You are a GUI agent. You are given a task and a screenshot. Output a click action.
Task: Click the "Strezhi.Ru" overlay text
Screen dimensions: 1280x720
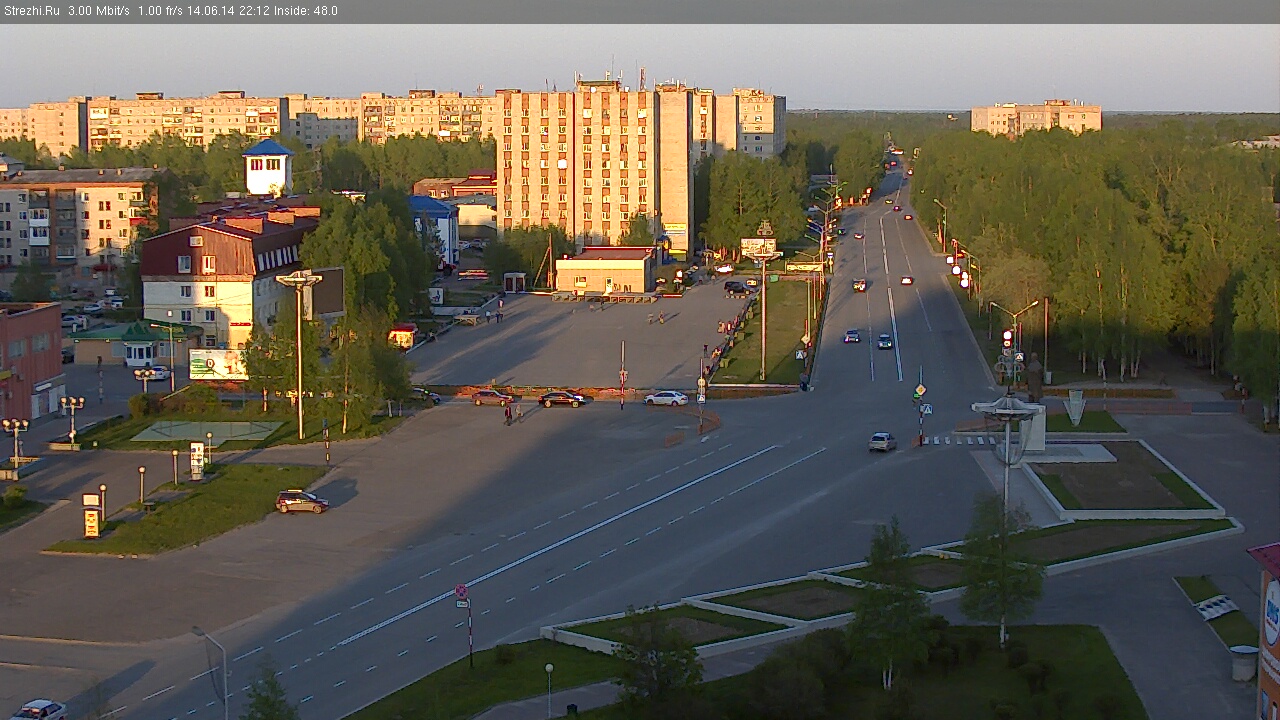[x=31, y=11]
